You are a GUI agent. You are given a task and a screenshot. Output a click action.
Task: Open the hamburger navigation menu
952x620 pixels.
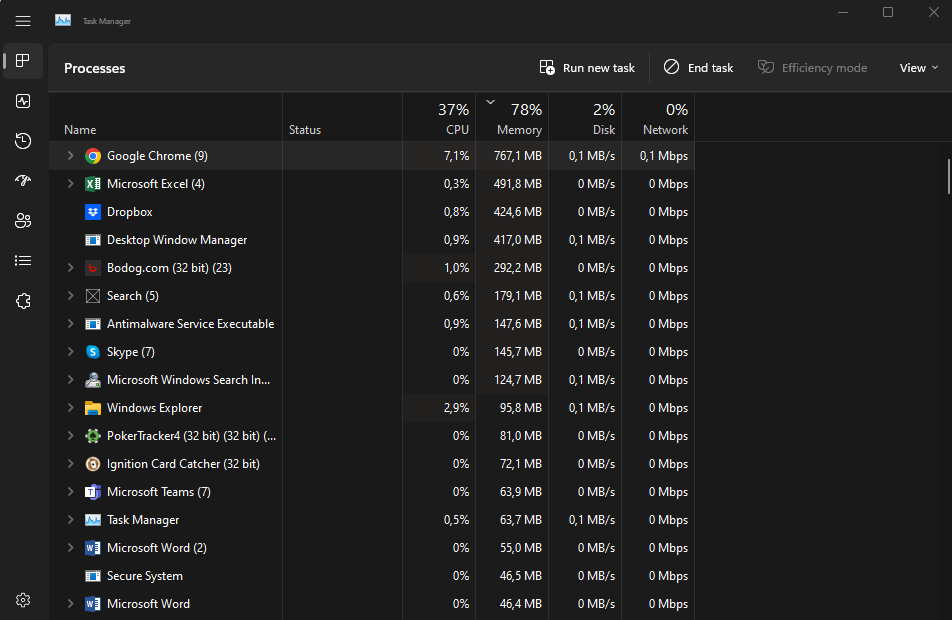(x=23, y=21)
